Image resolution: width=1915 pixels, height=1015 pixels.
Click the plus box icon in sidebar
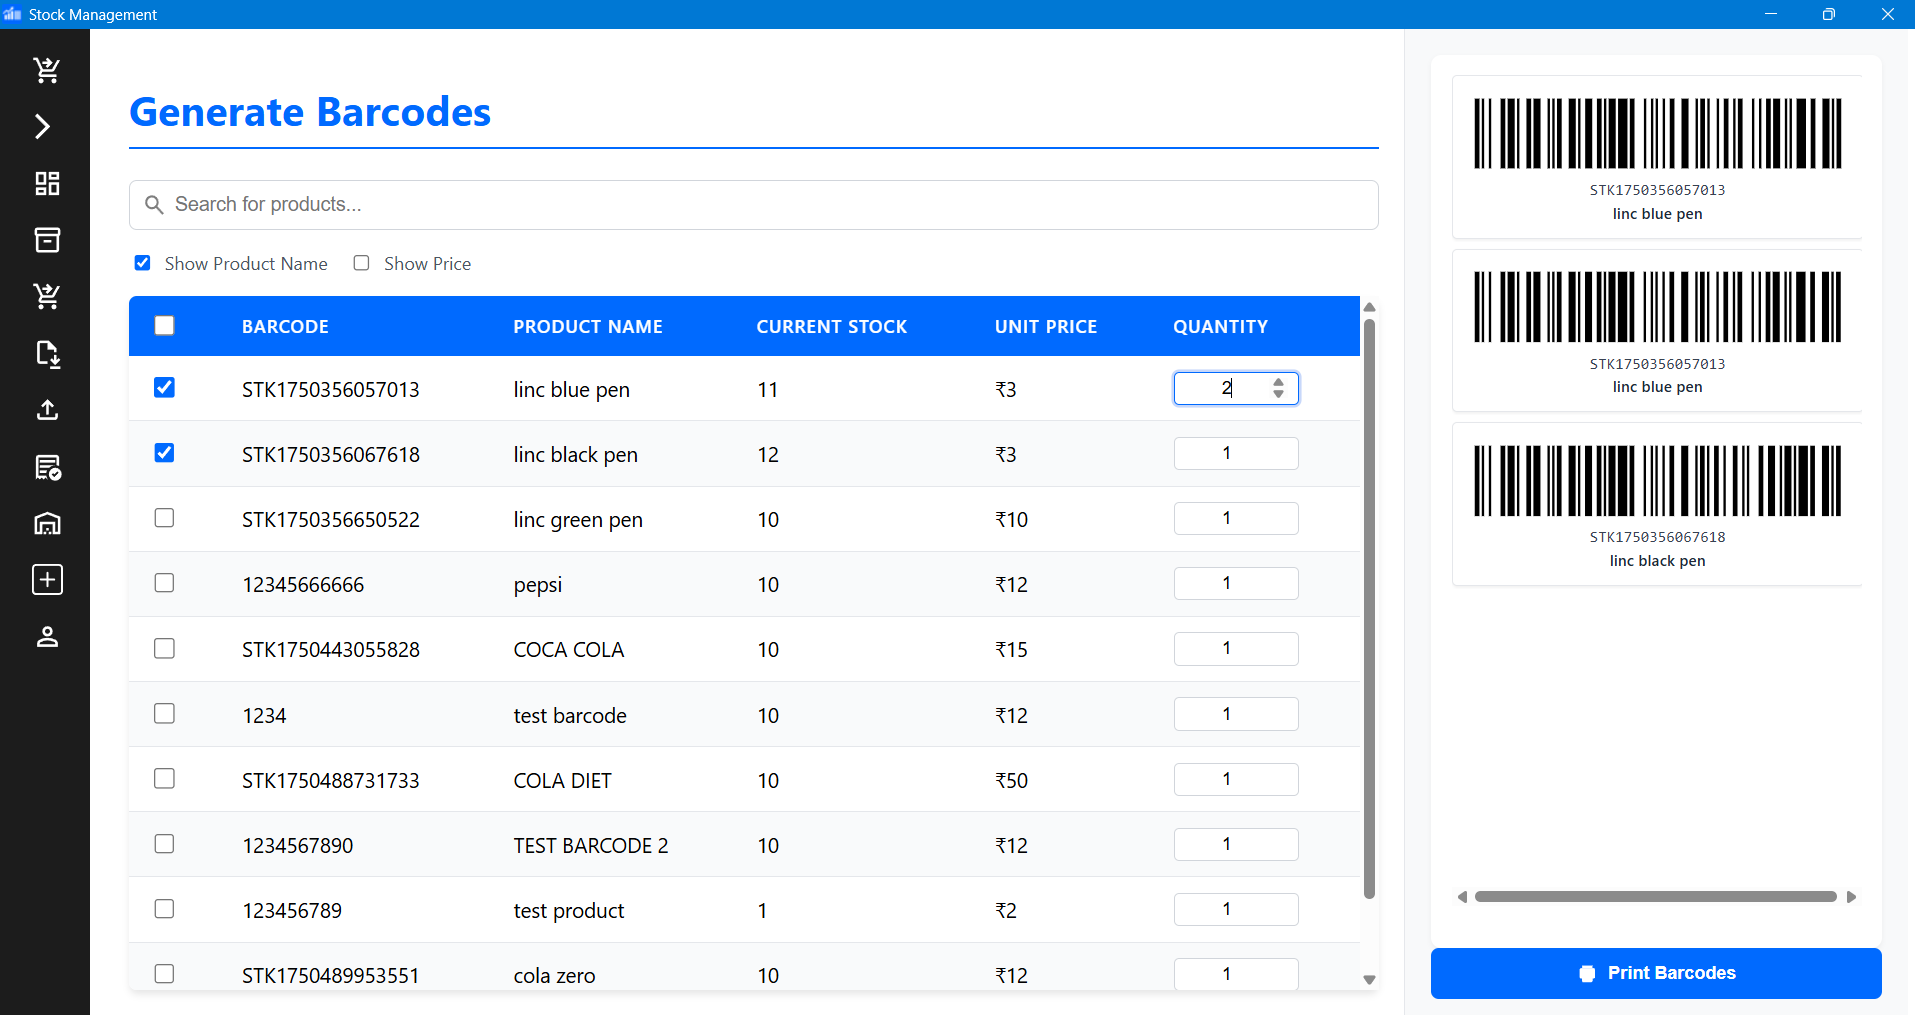tap(47, 580)
